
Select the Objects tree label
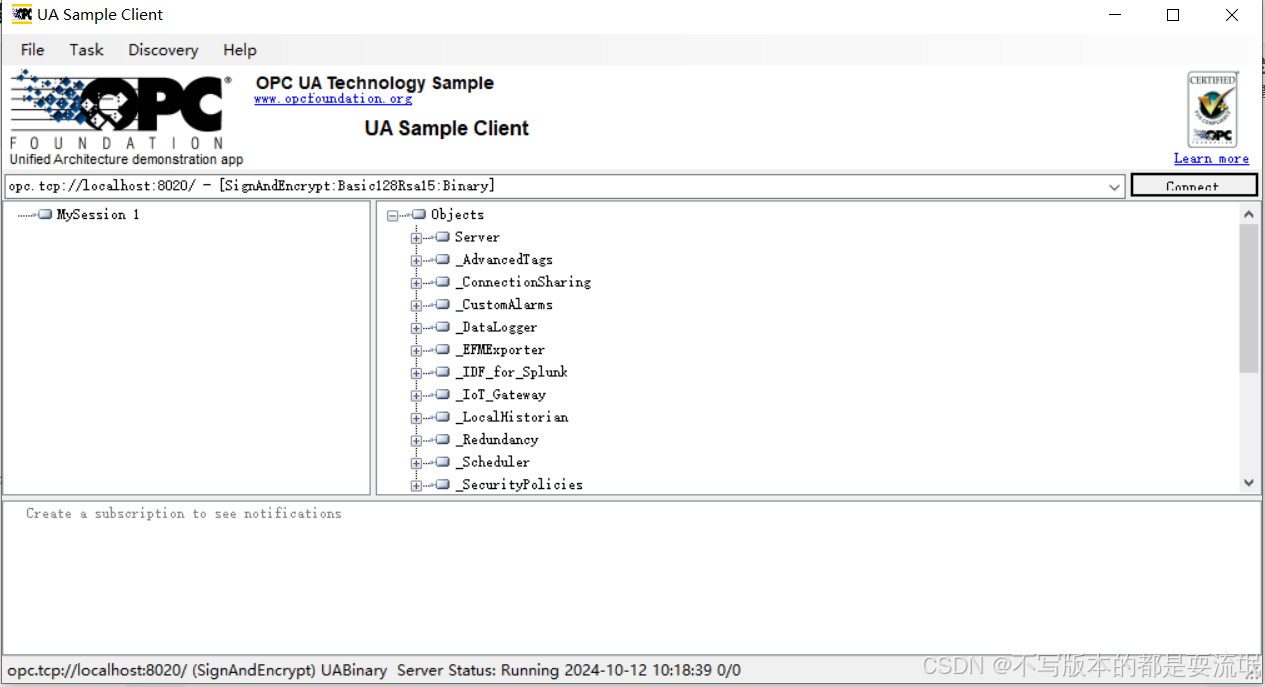click(457, 215)
